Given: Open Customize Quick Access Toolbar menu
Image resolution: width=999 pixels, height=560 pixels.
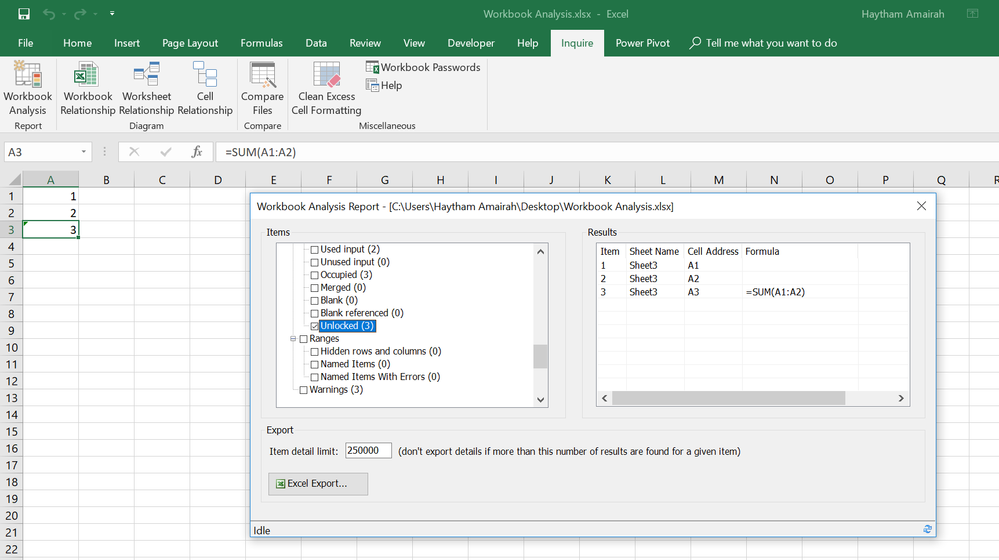Looking at the screenshot, I should click(112, 13).
